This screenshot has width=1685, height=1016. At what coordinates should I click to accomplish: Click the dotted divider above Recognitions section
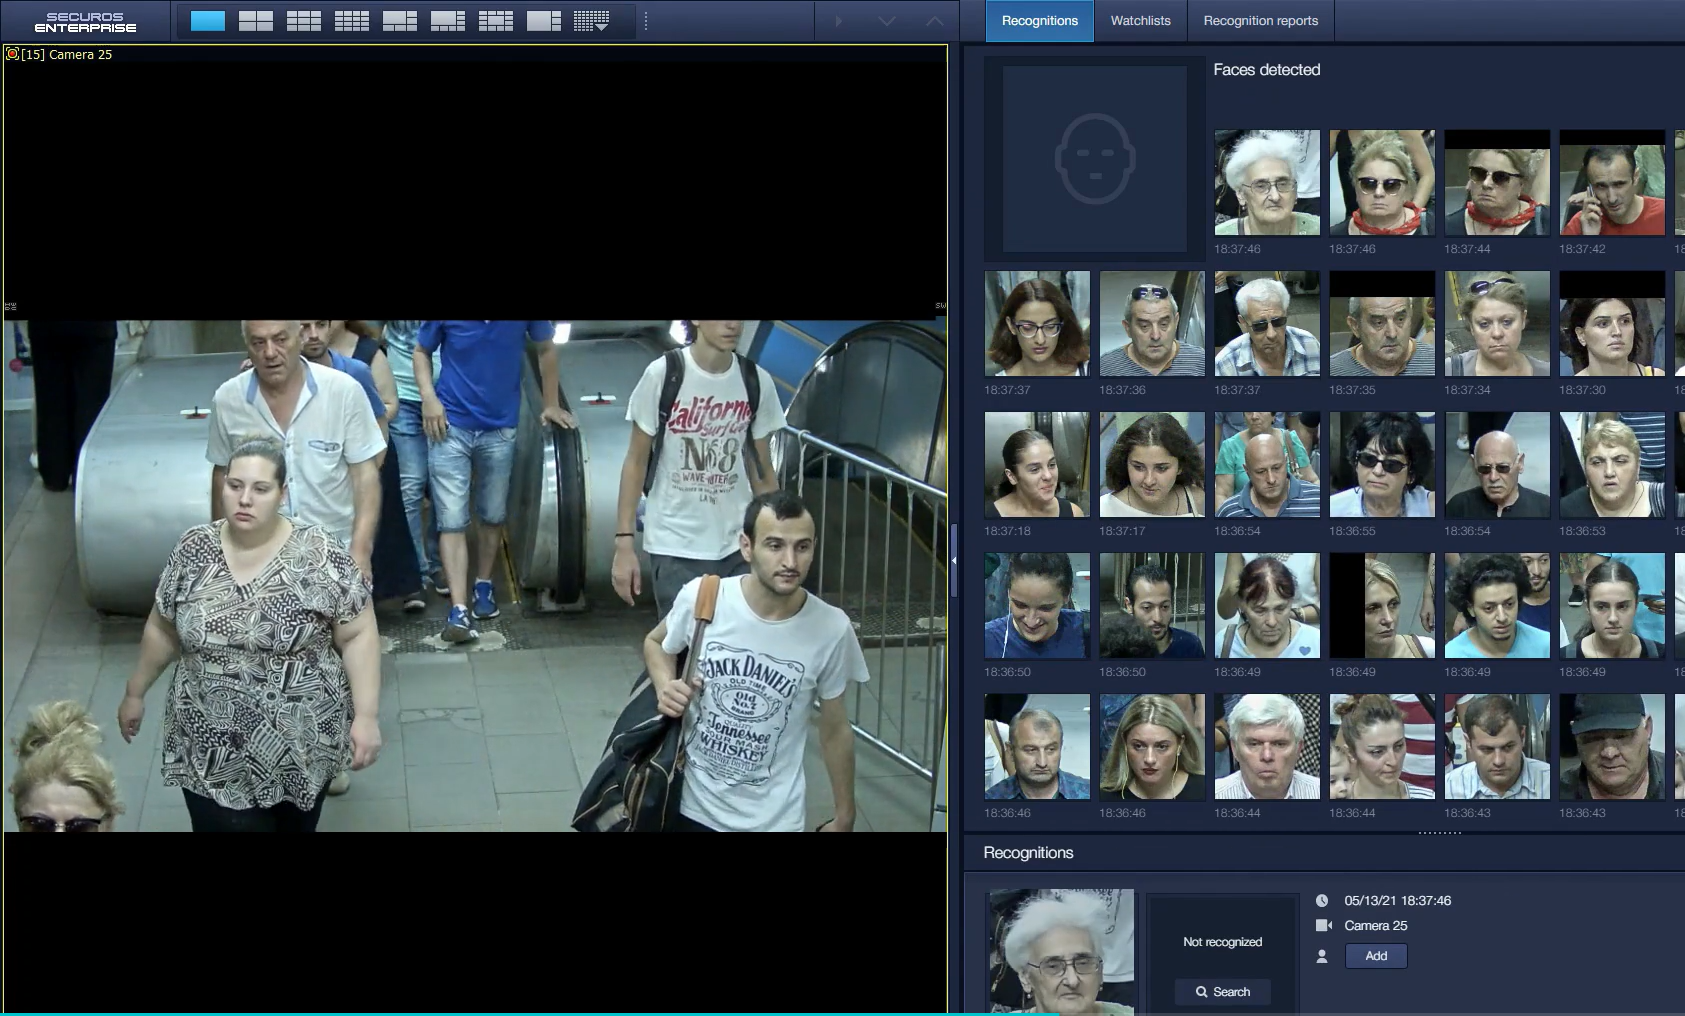[1440, 833]
